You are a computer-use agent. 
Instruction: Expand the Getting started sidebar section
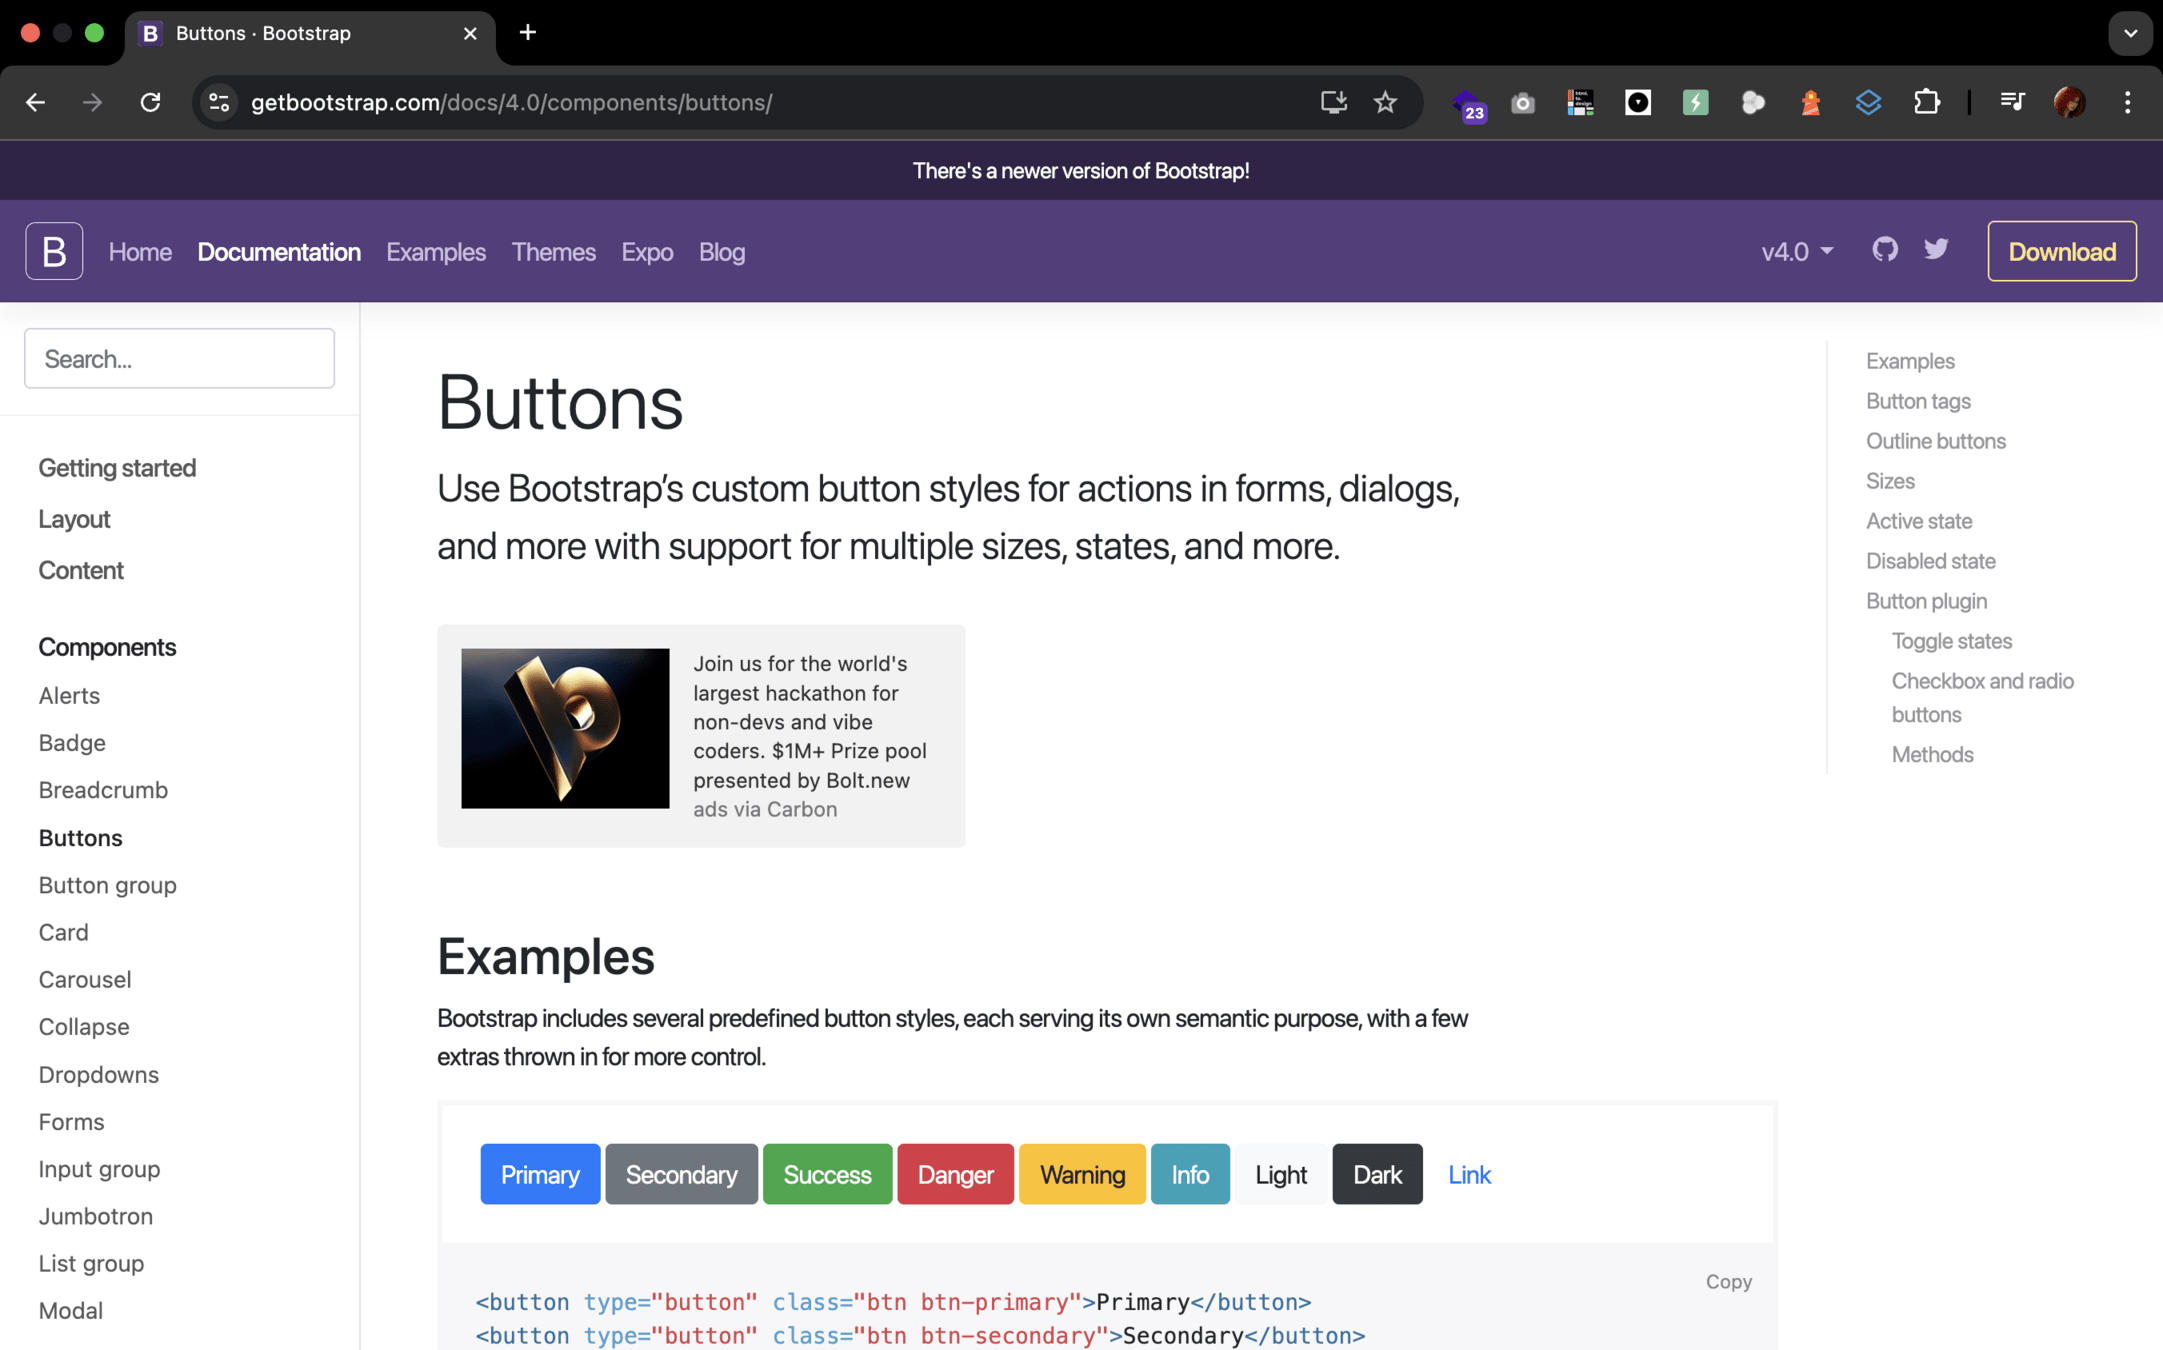point(117,468)
